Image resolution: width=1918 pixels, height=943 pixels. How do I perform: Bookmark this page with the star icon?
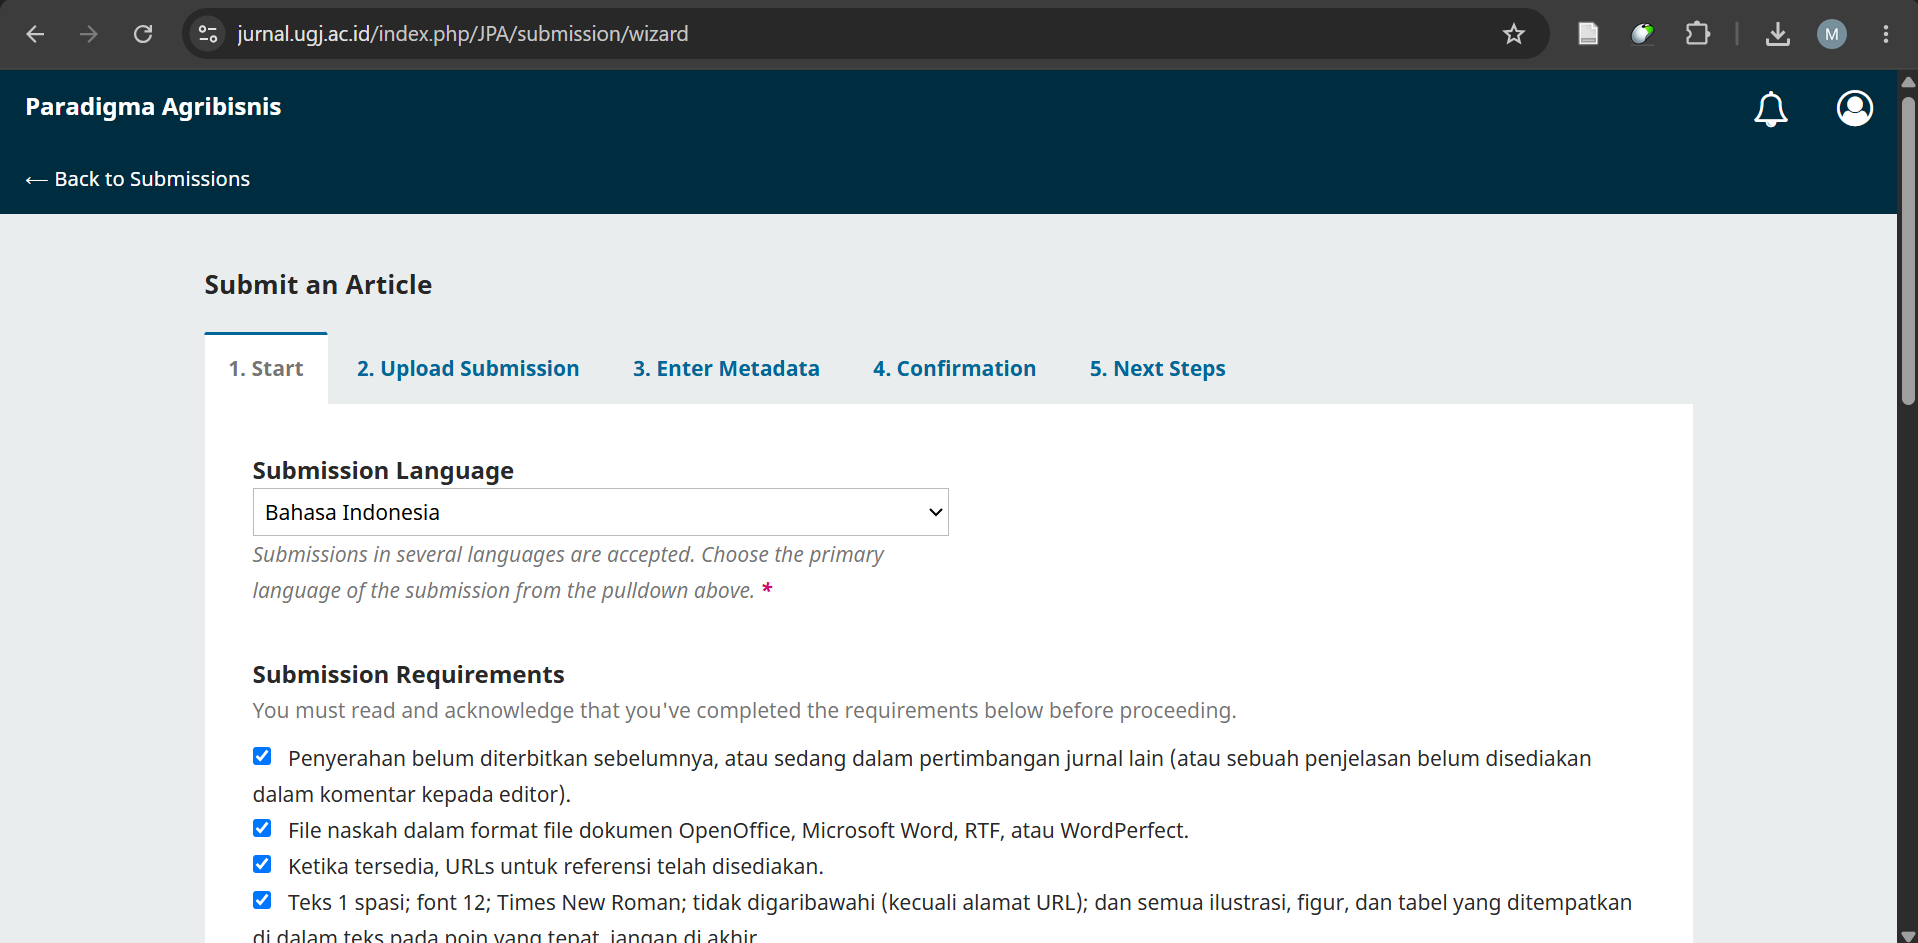pyautogui.click(x=1514, y=34)
